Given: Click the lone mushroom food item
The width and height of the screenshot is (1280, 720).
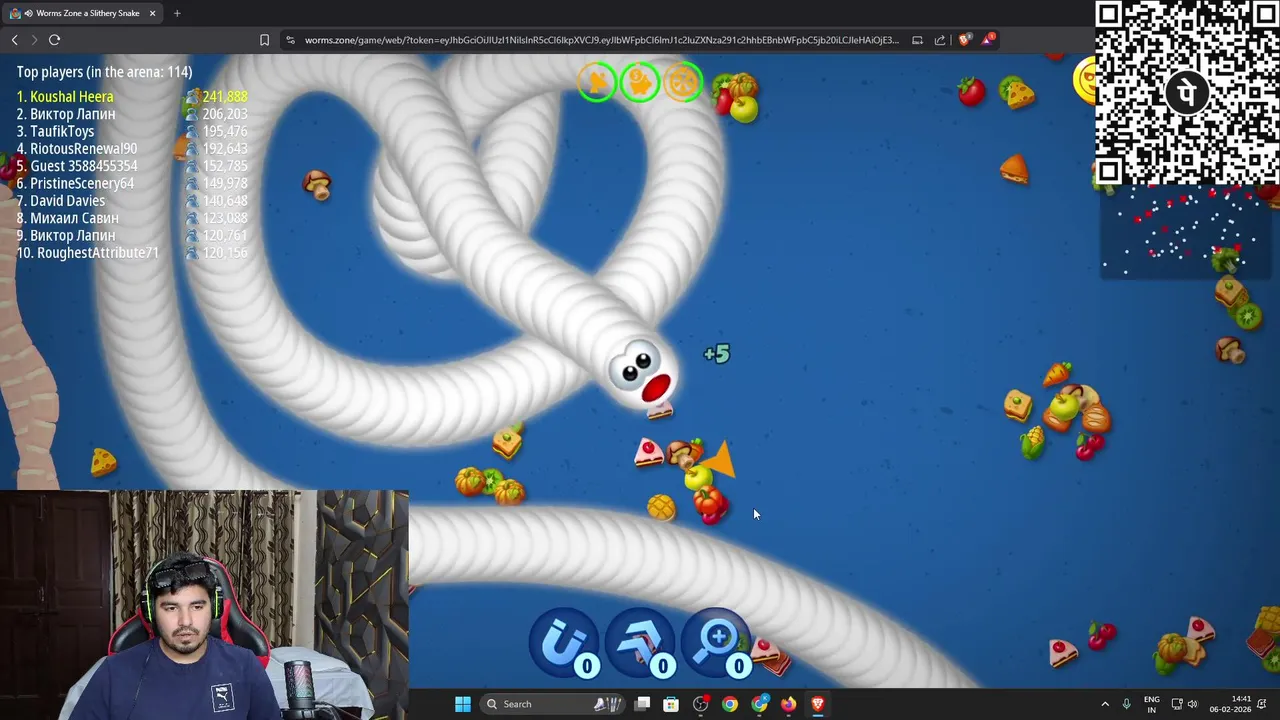Looking at the screenshot, I should [x=318, y=184].
